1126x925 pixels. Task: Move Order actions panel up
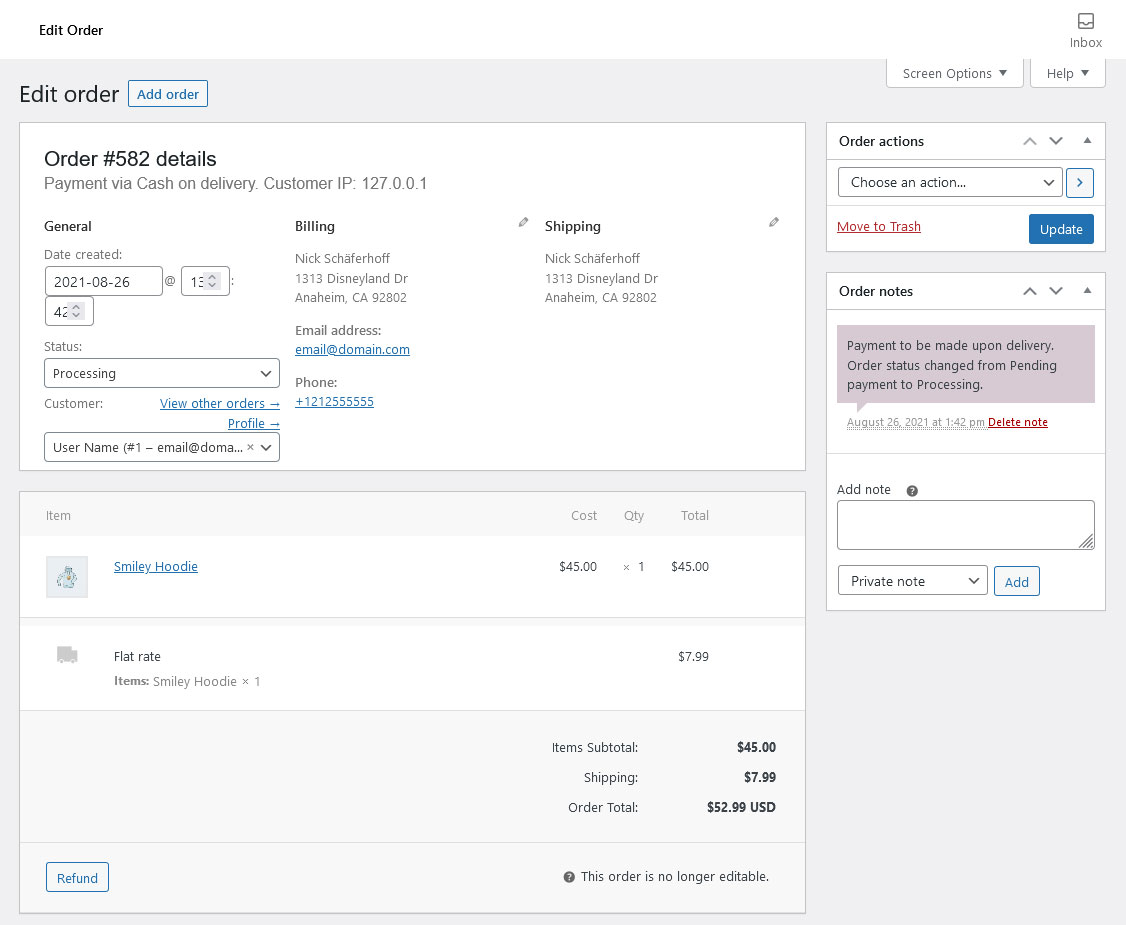1030,141
